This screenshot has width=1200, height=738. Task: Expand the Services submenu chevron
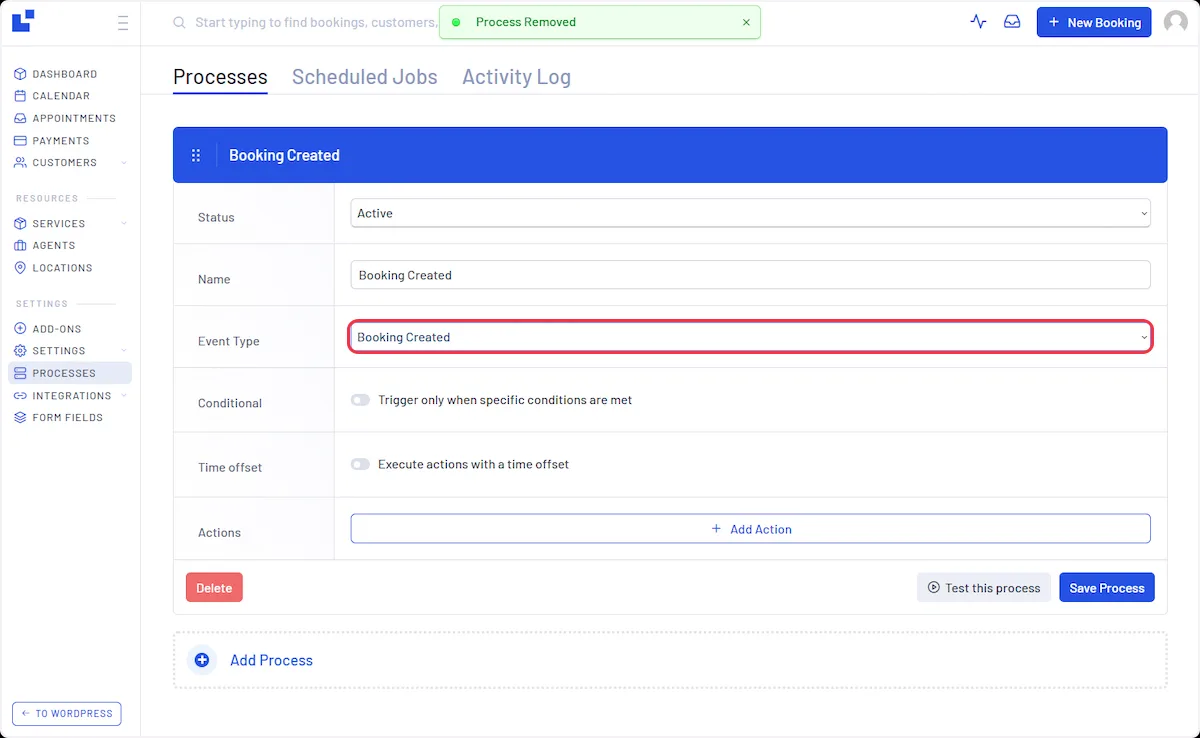tap(124, 223)
